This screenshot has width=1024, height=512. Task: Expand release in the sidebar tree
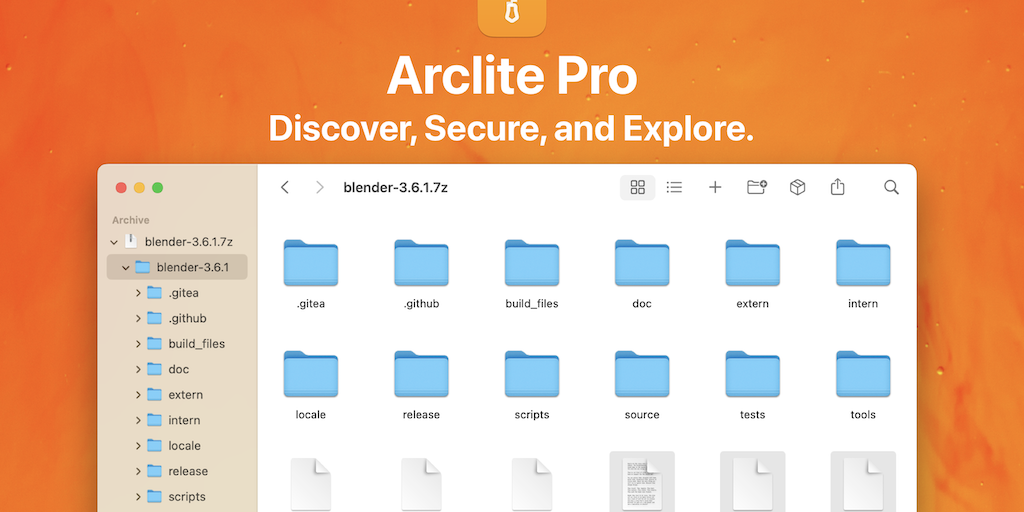point(138,471)
